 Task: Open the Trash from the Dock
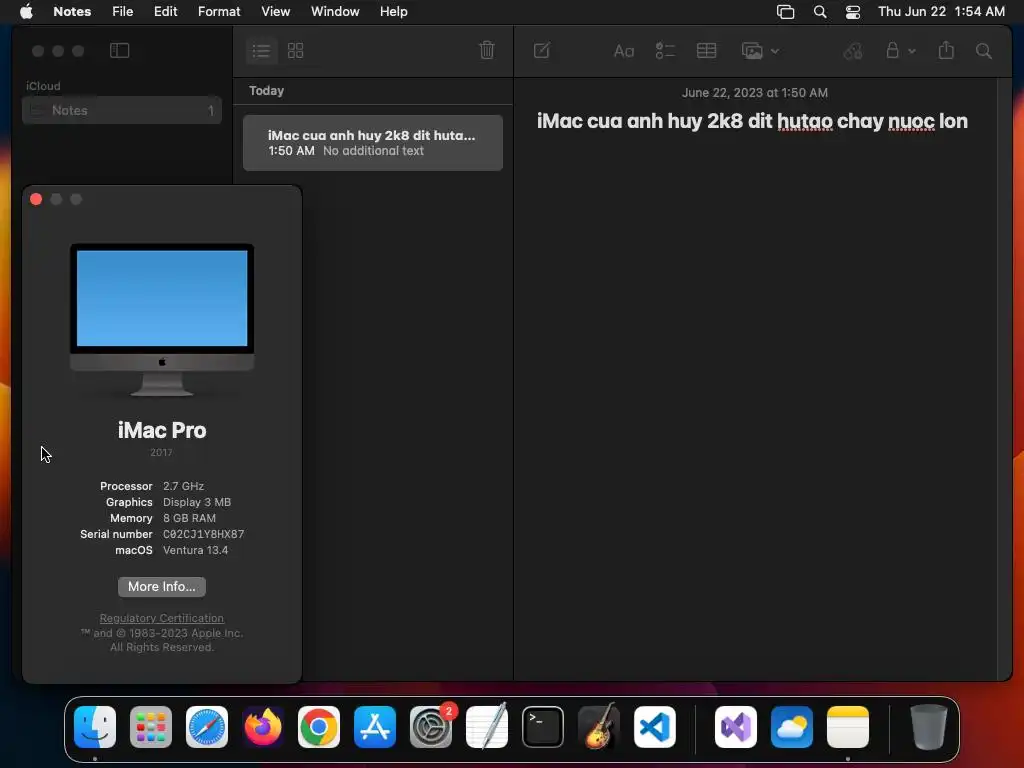coord(929,727)
